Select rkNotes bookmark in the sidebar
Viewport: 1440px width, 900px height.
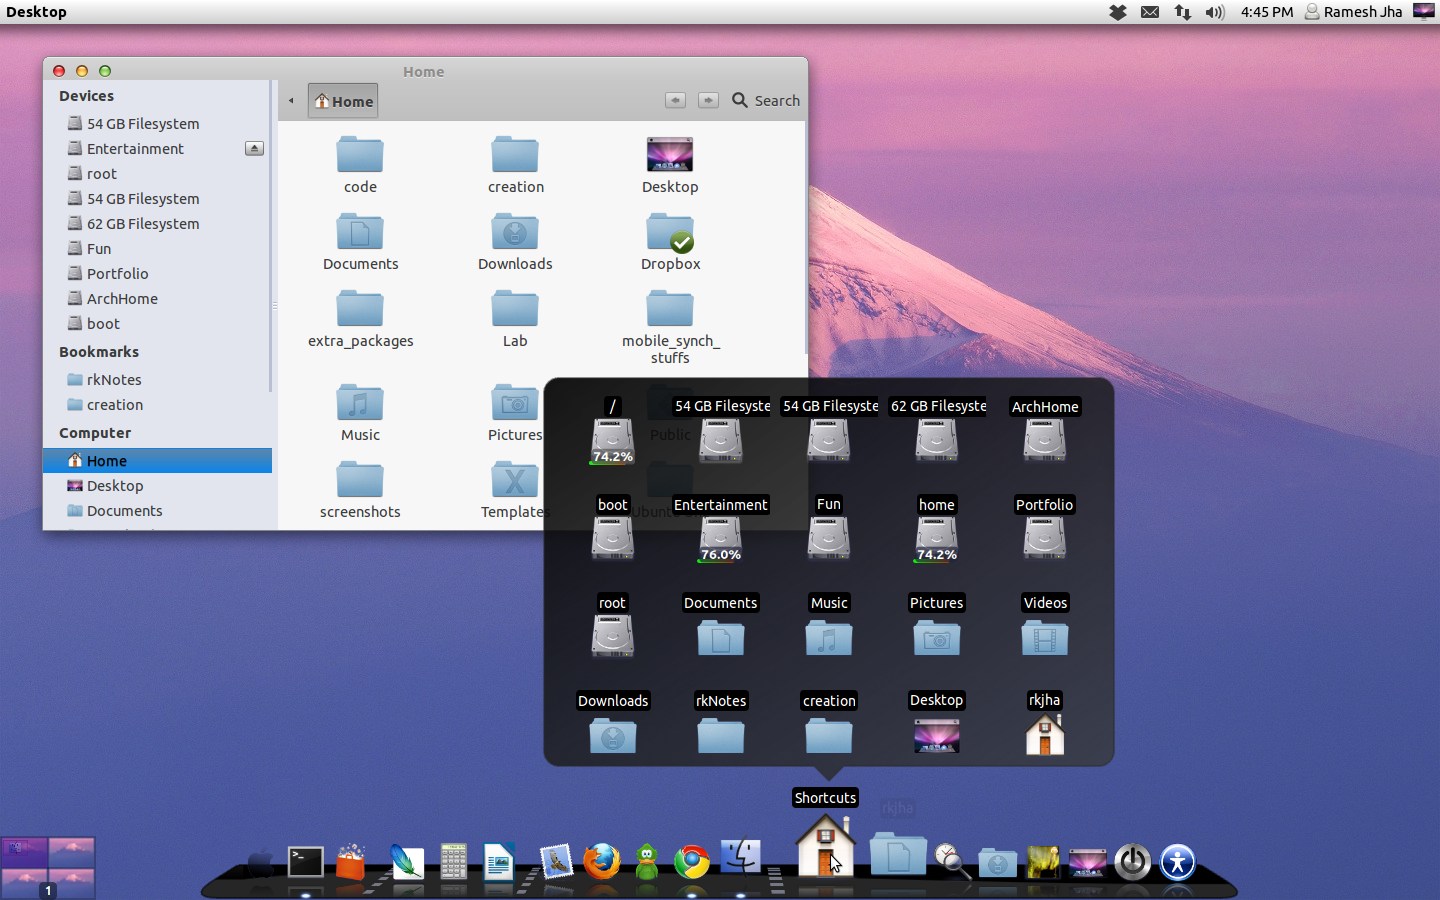pyautogui.click(x=114, y=380)
